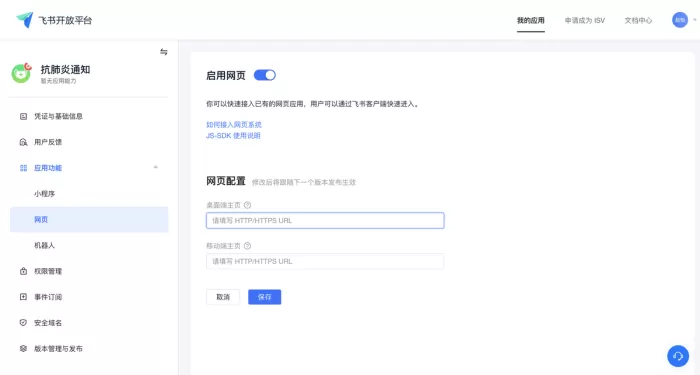The image size is (700, 375).
Task: Open the blue customer support headset button
Action: 678,356
